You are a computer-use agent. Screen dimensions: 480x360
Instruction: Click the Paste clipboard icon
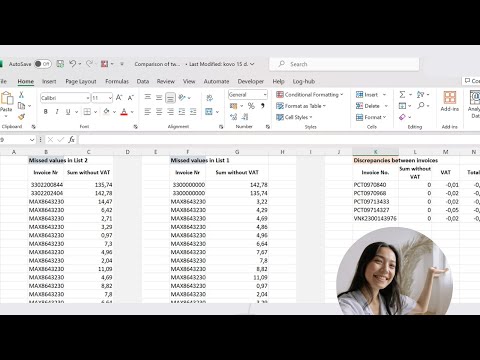[x=7, y=98]
